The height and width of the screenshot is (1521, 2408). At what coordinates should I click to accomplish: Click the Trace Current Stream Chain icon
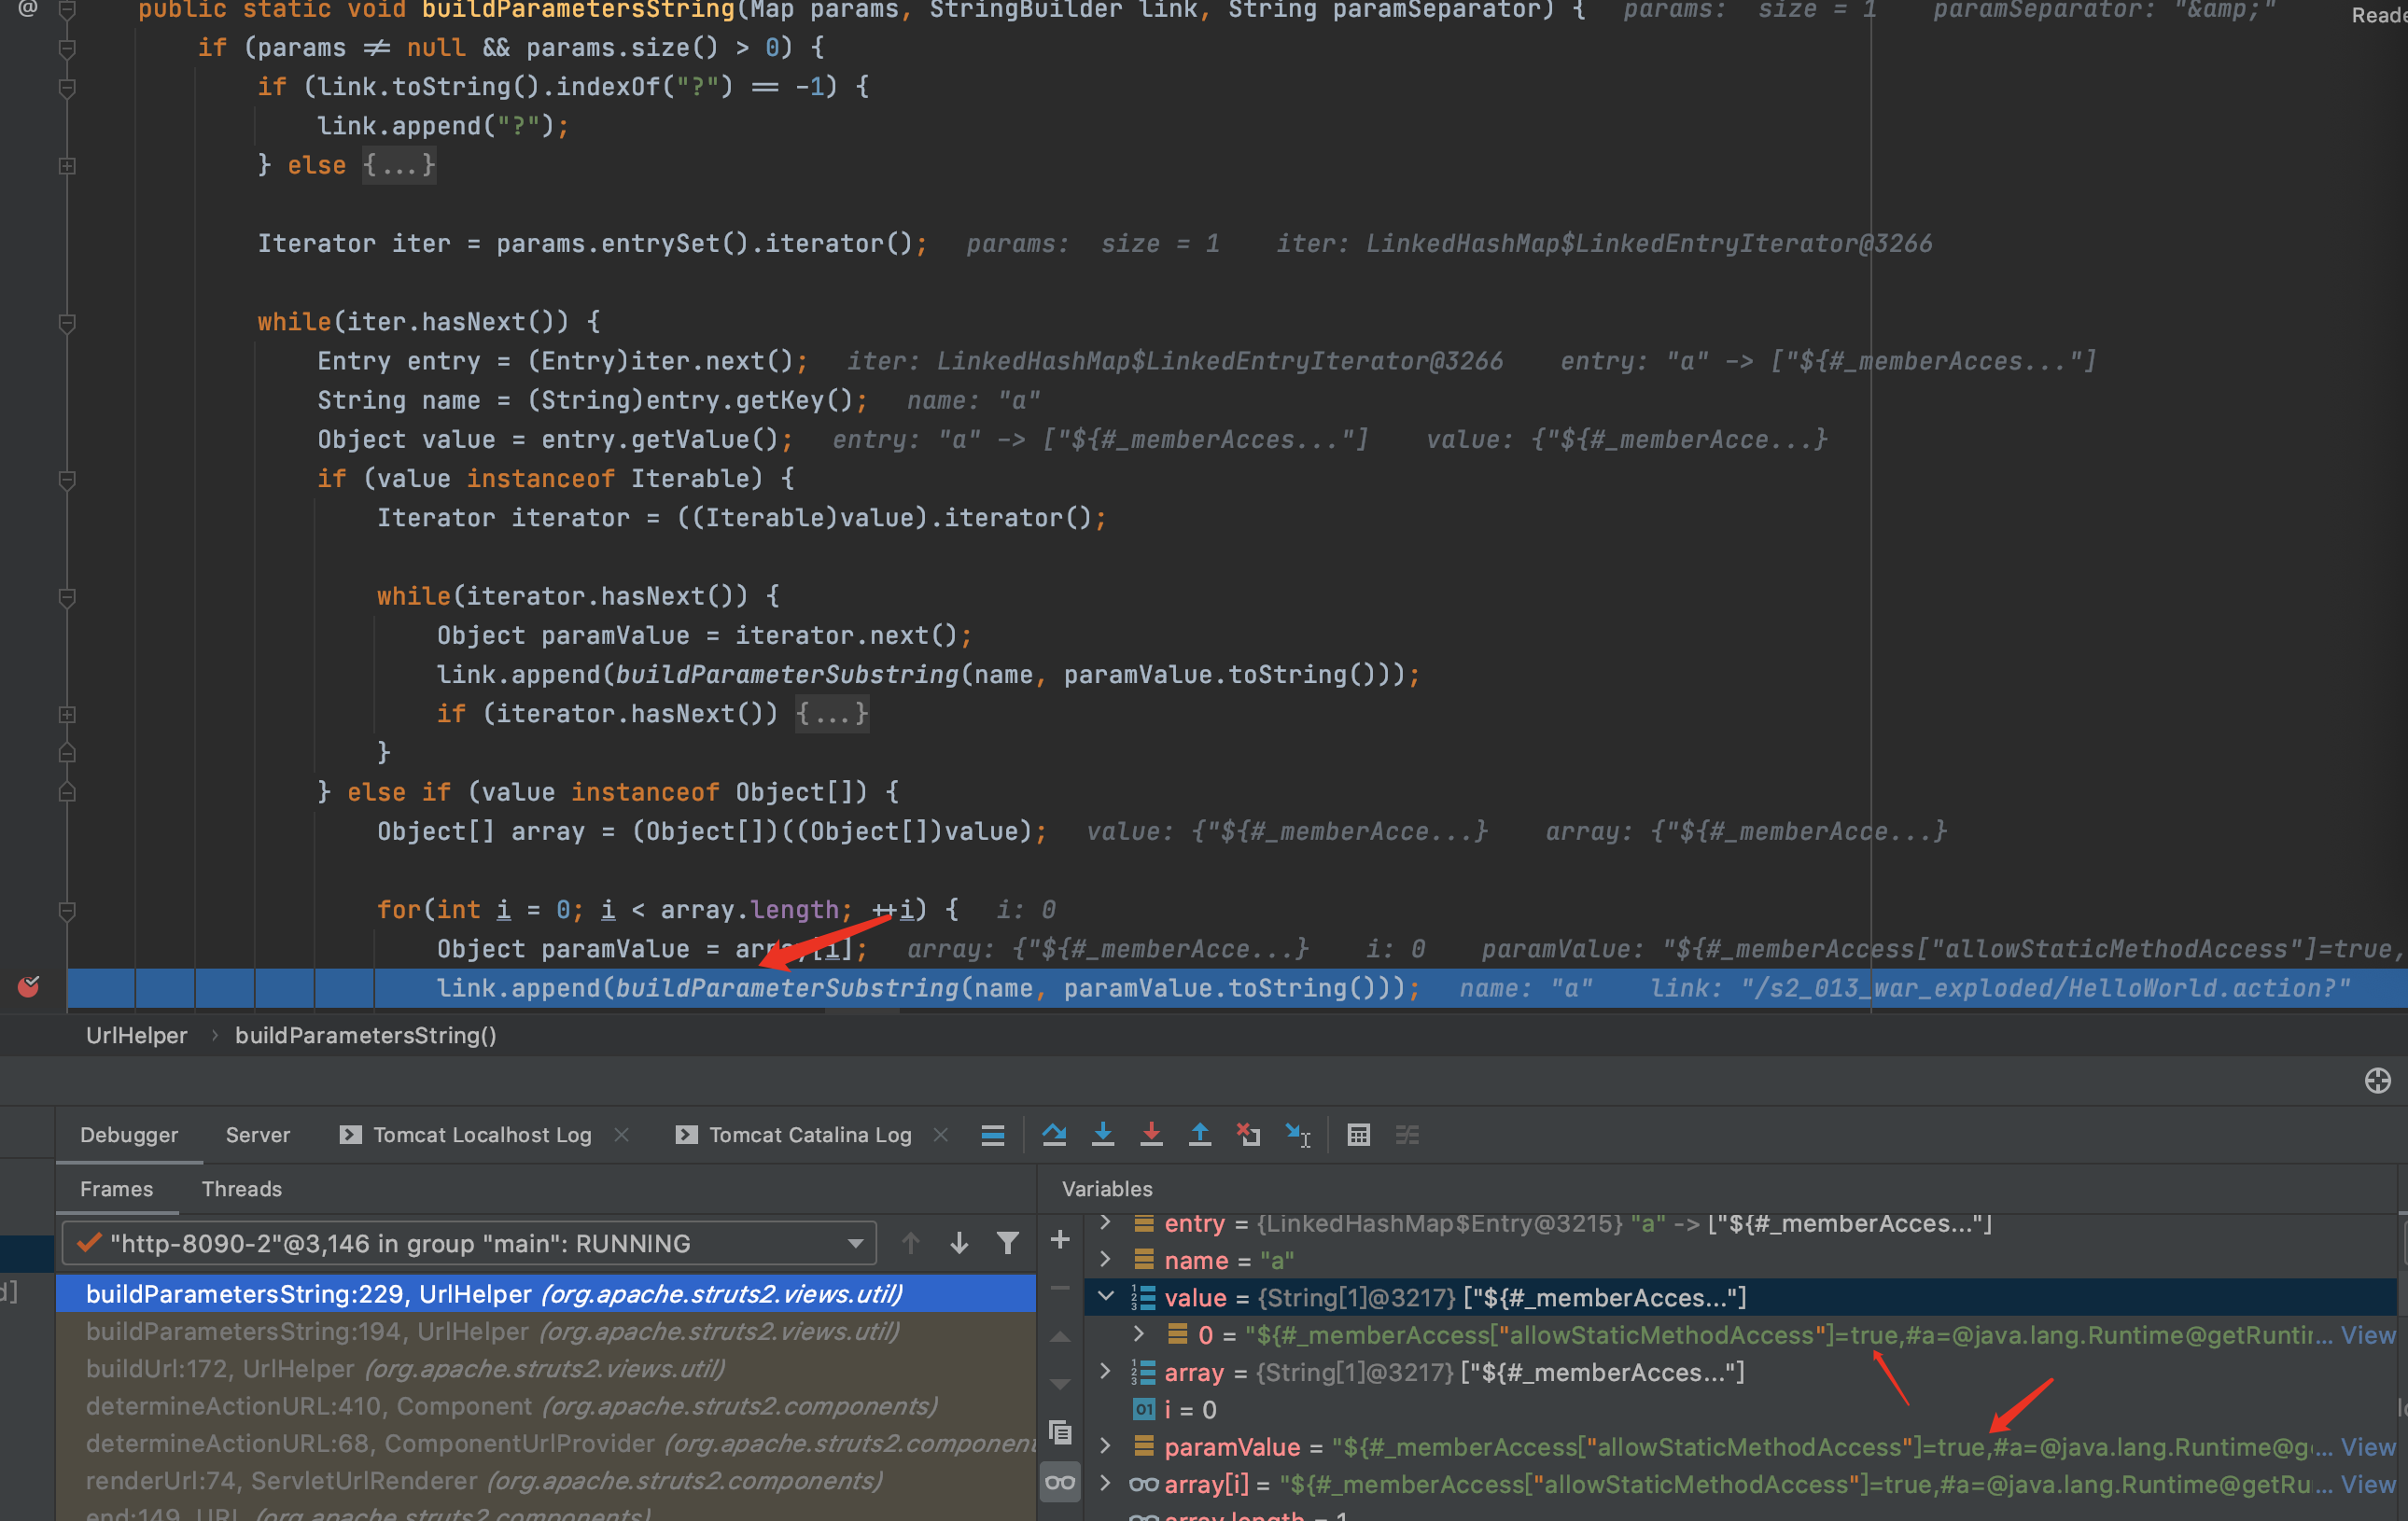pos(1407,1134)
